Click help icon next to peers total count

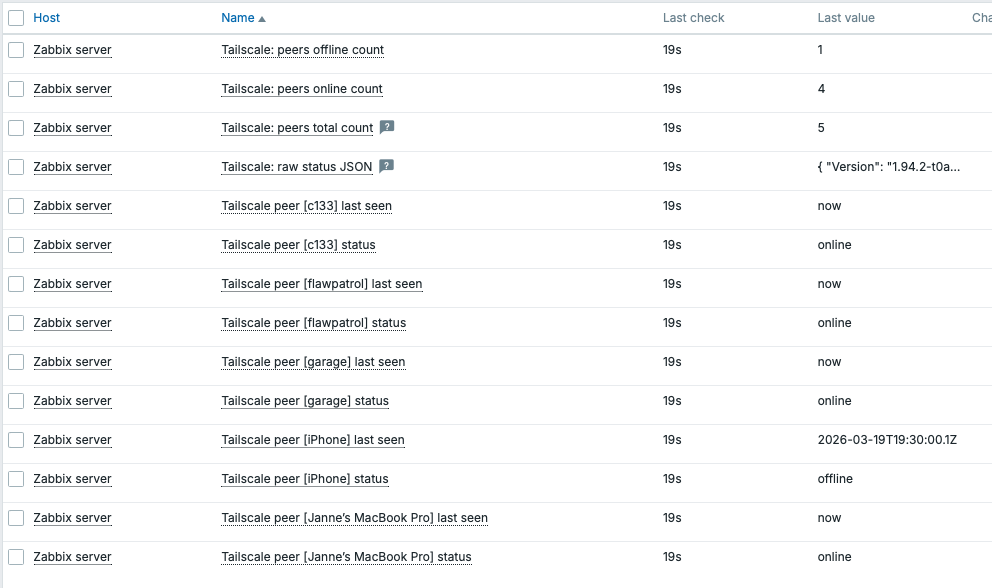(387, 128)
